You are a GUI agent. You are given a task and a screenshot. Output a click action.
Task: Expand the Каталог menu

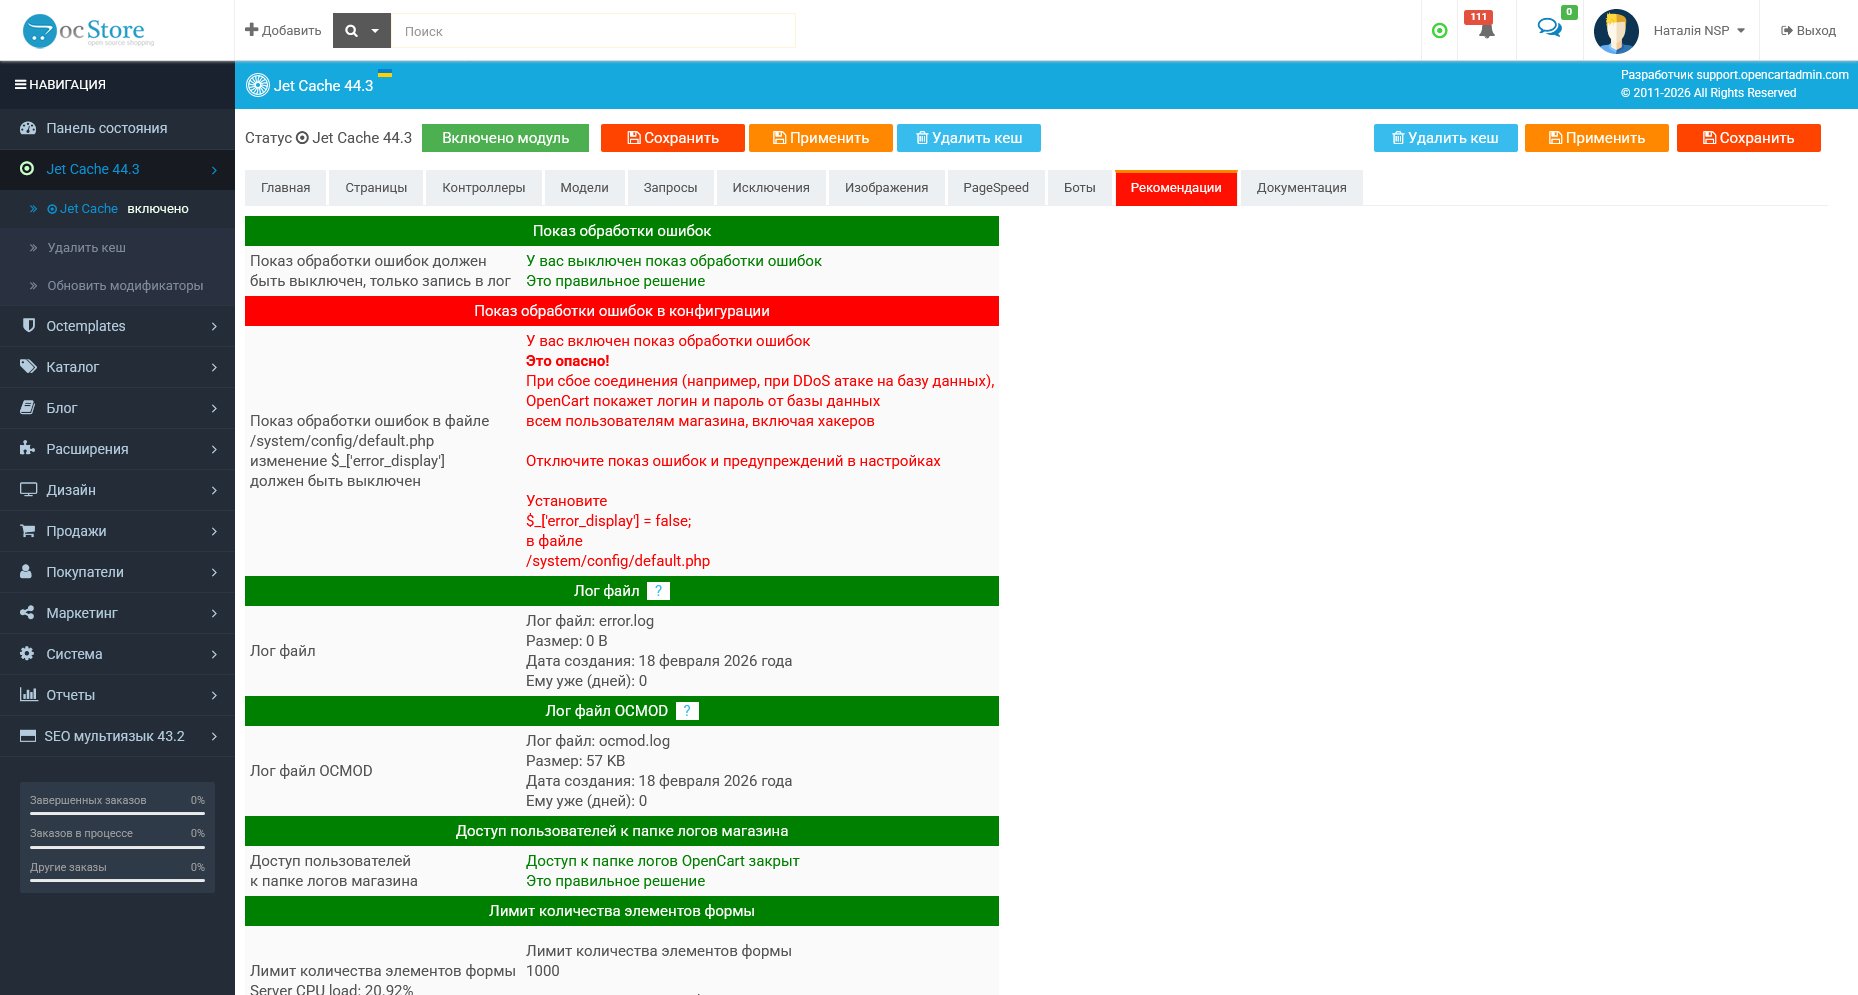pos(117,367)
